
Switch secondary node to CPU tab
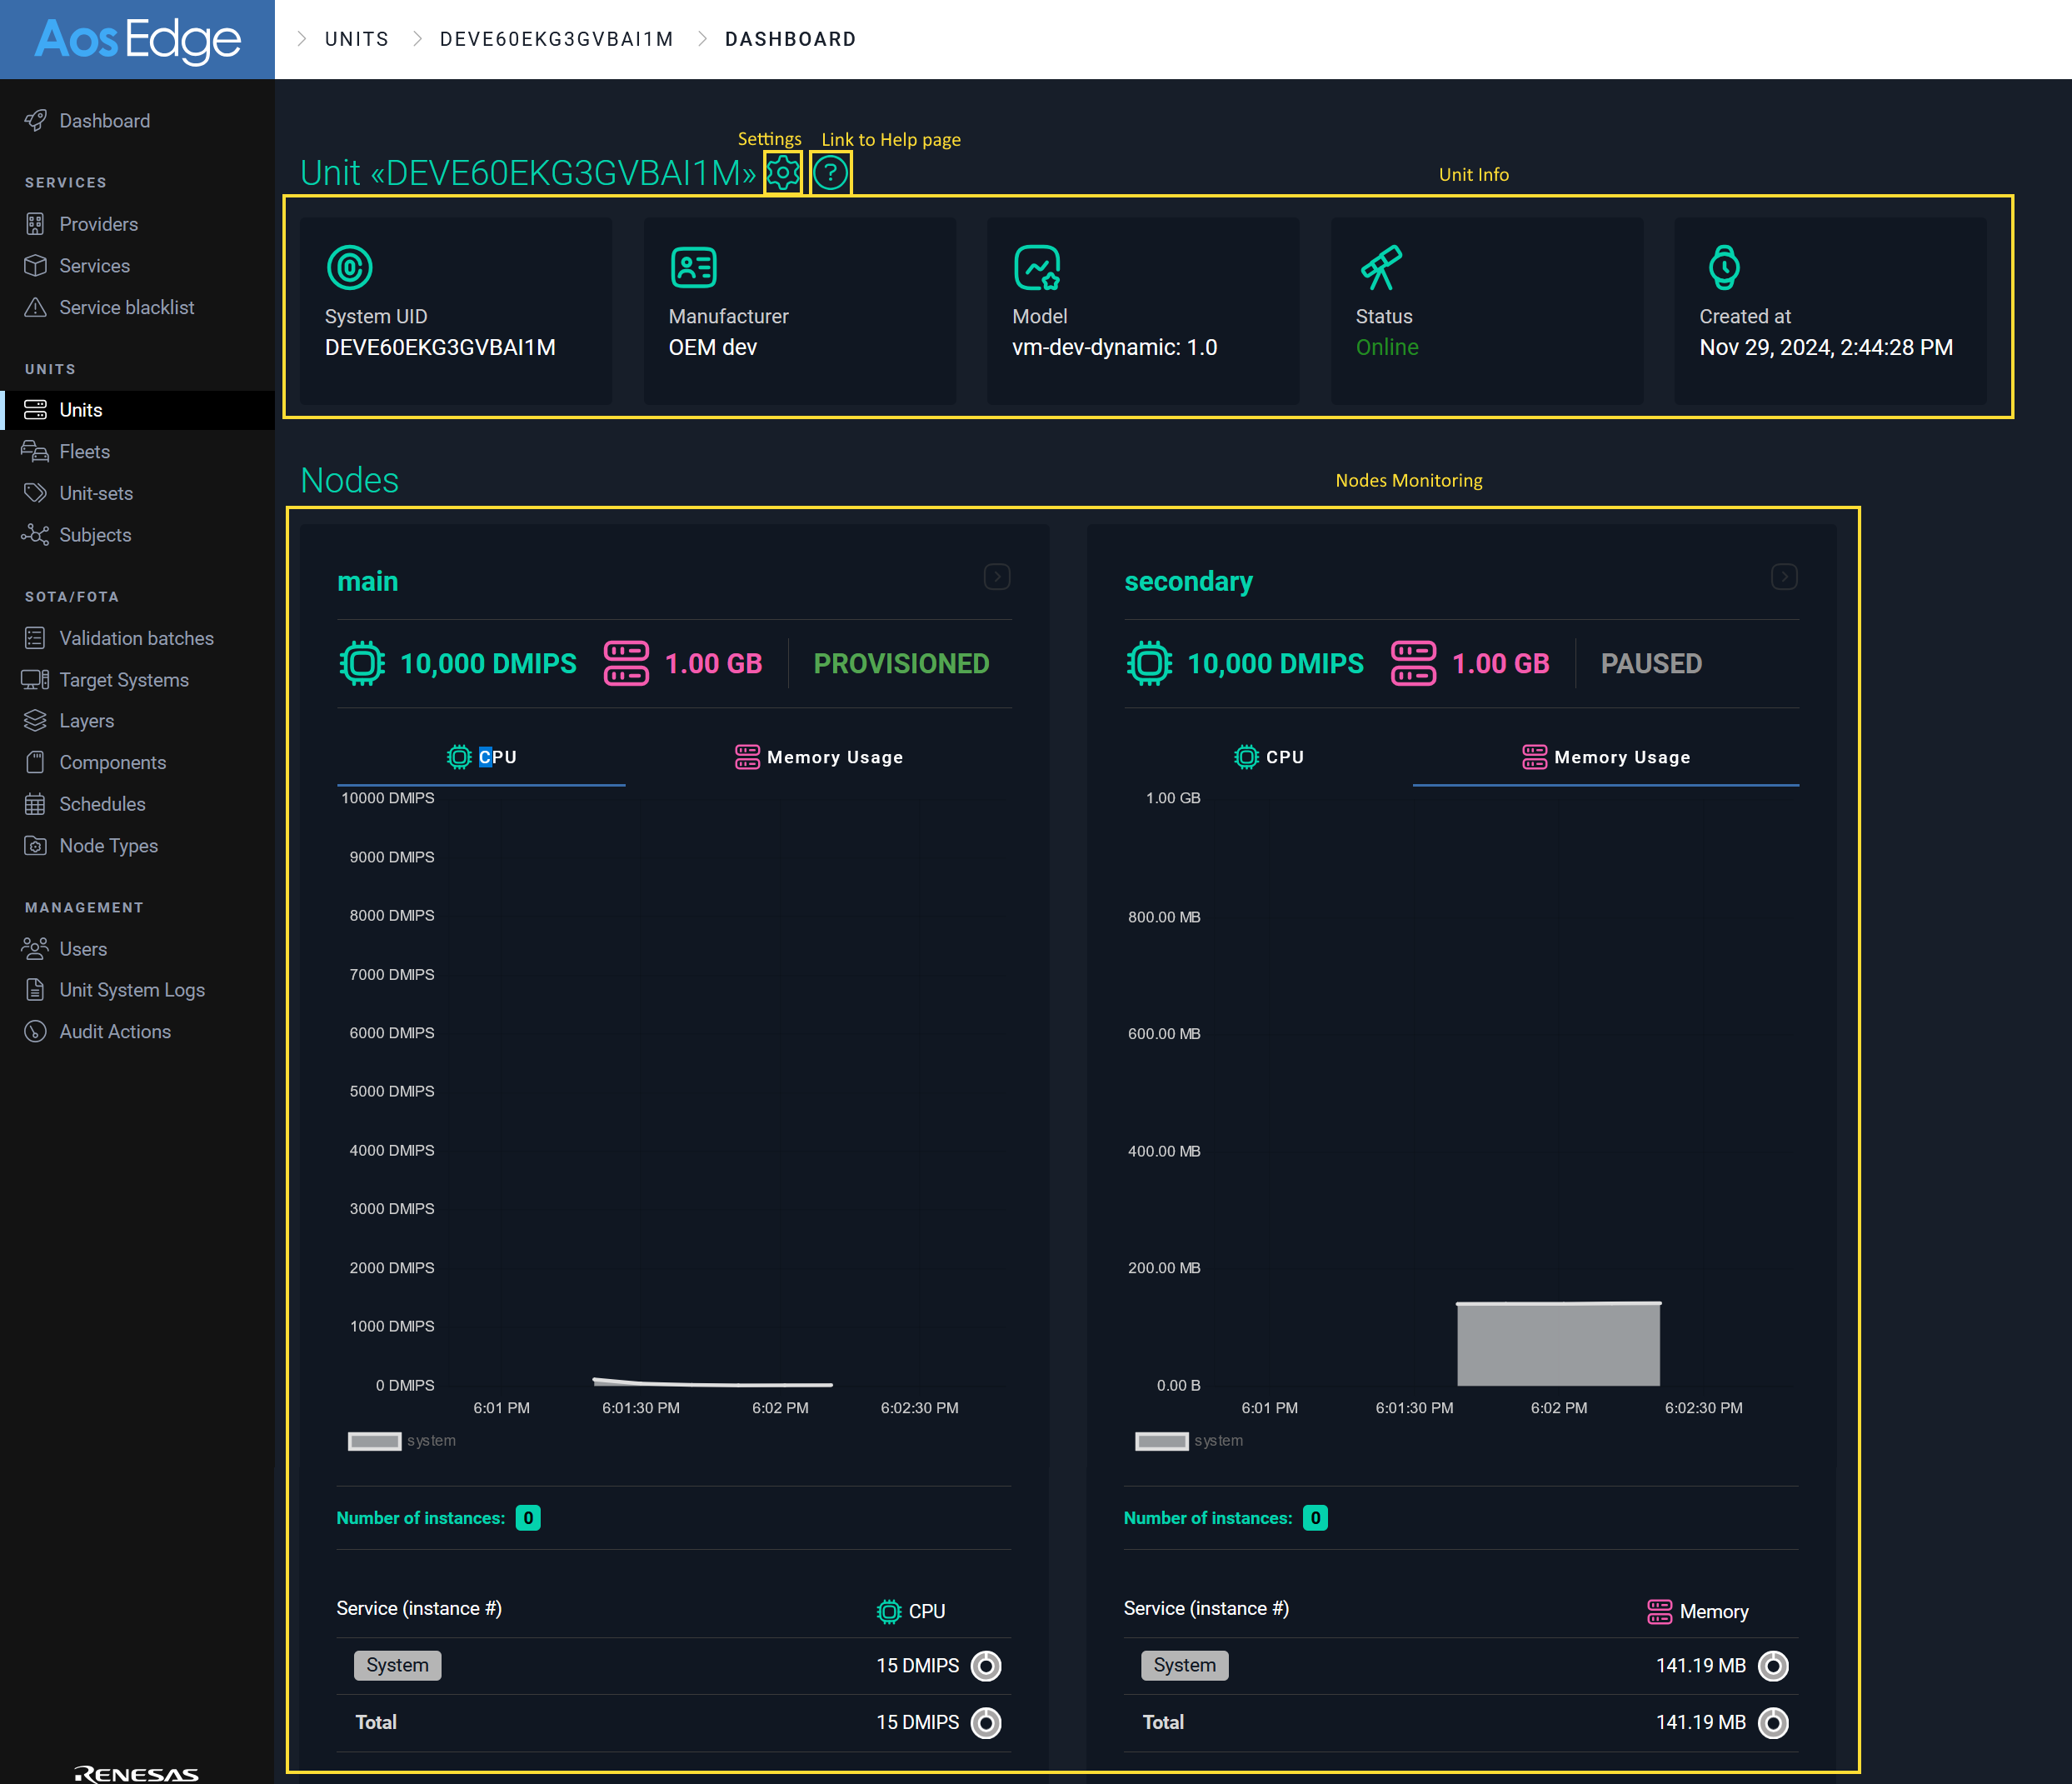click(1270, 757)
